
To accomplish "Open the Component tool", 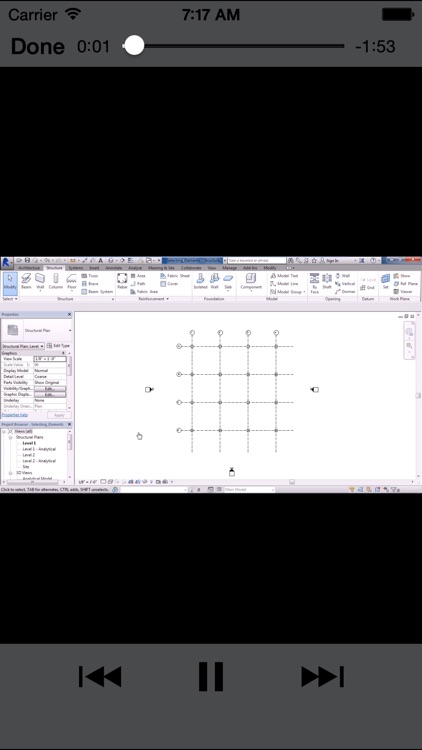I will (251, 282).
